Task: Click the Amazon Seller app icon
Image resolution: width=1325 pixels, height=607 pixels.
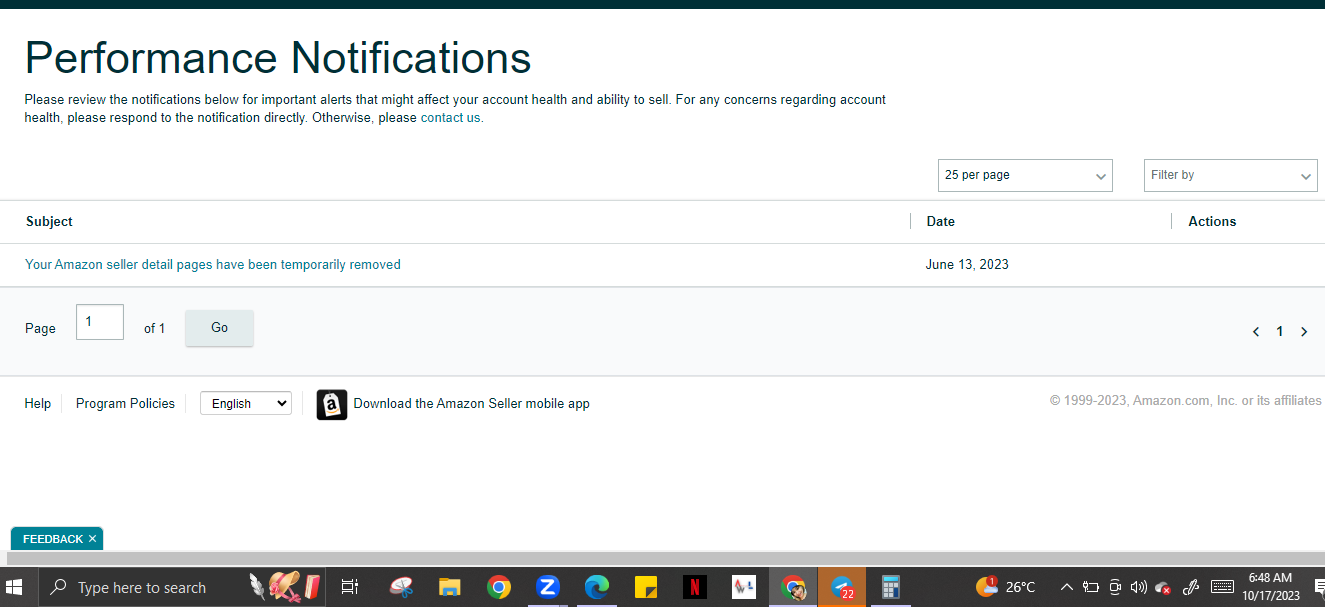Action: click(x=332, y=404)
